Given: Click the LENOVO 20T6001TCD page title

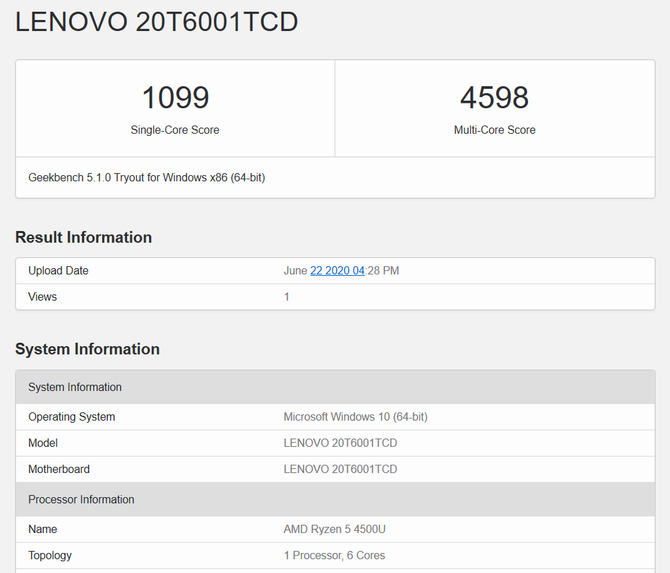Looking at the screenshot, I should (x=157, y=23).
